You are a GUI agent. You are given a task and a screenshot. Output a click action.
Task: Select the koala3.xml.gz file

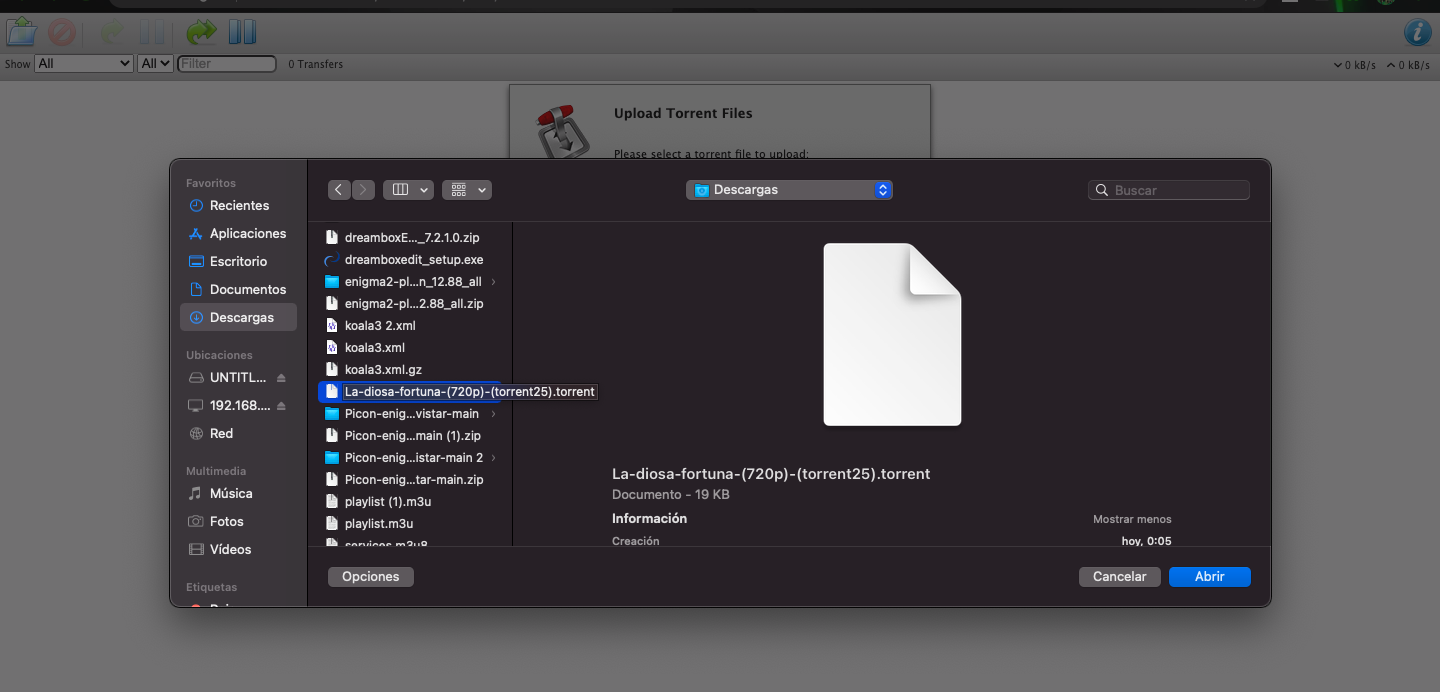click(x=383, y=370)
